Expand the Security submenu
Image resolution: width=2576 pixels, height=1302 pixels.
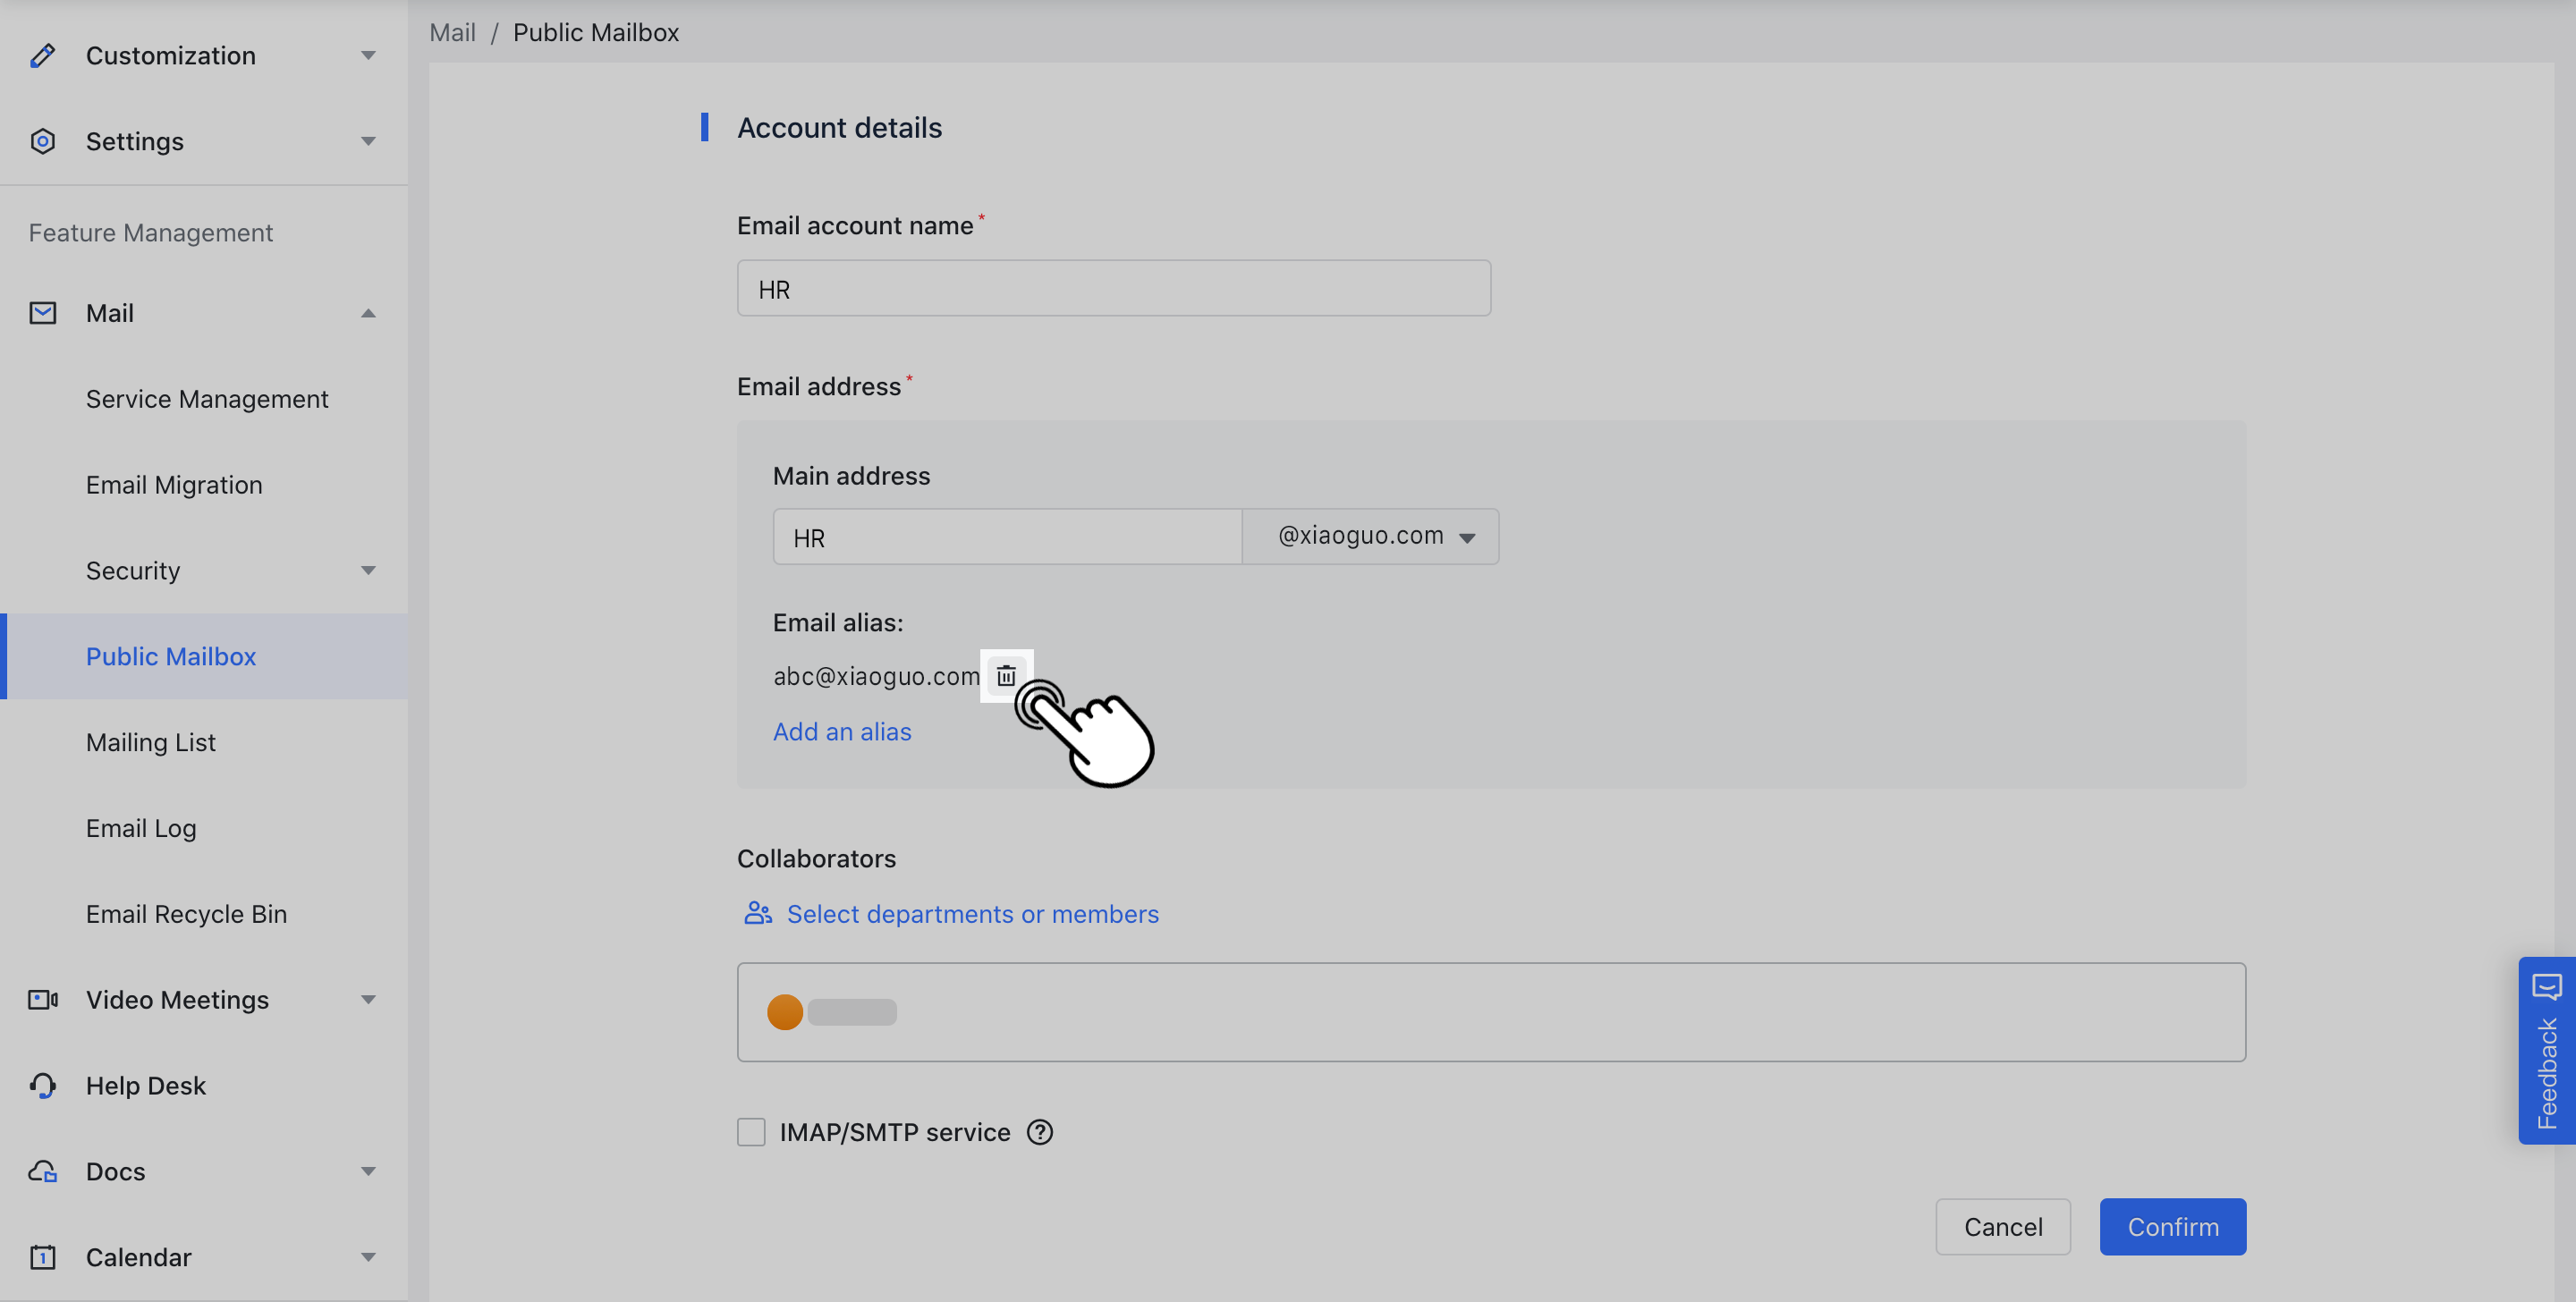click(x=368, y=570)
